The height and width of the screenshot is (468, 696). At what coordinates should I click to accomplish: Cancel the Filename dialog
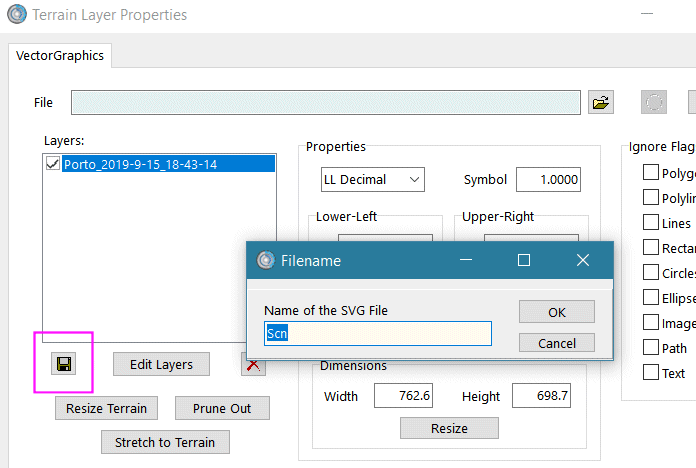pos(557,343)
